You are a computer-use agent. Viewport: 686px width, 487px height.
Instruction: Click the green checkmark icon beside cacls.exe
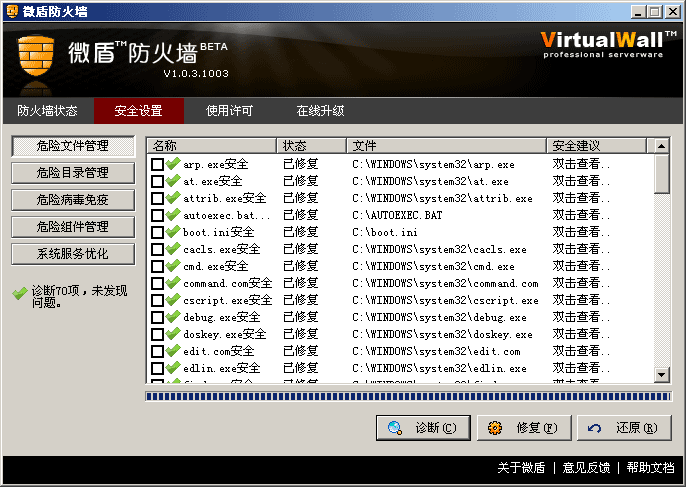point(173,249)
